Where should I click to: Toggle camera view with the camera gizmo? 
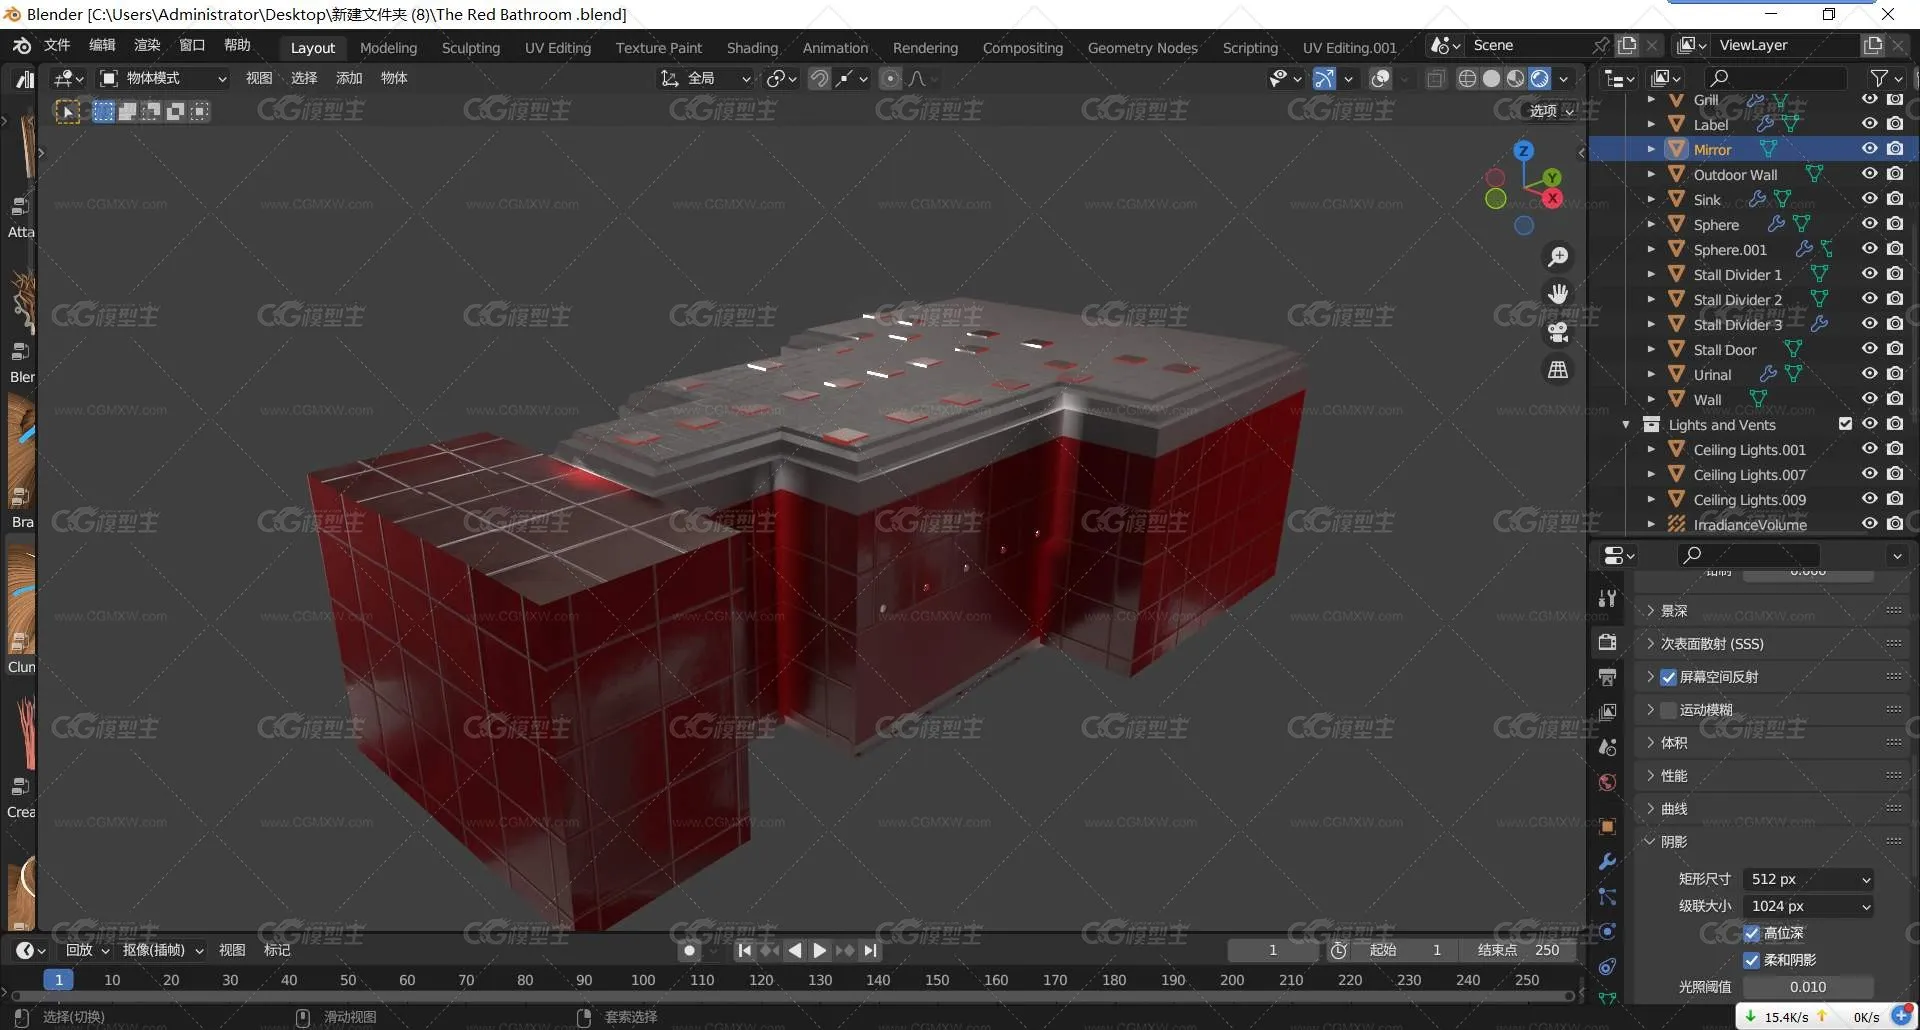click(x=1558, y=332)
